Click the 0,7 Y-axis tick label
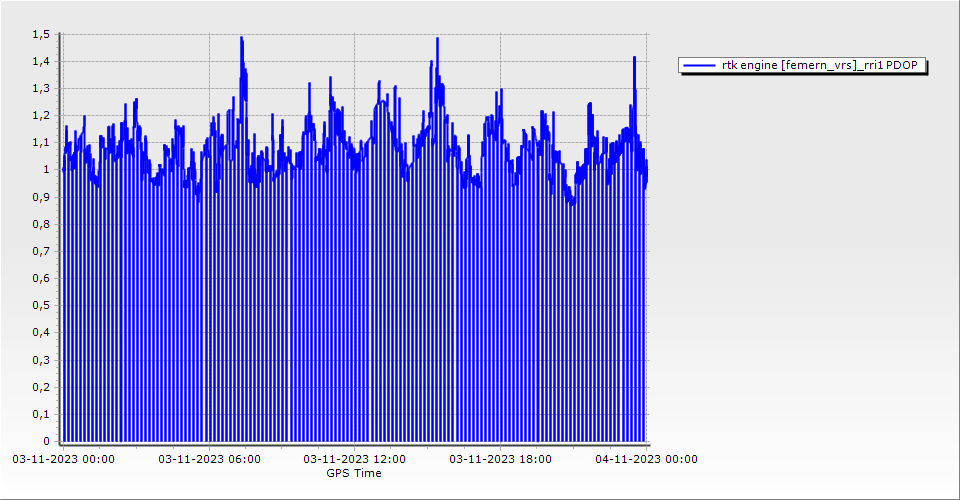 pyautogui.click(x=40, y=251)
